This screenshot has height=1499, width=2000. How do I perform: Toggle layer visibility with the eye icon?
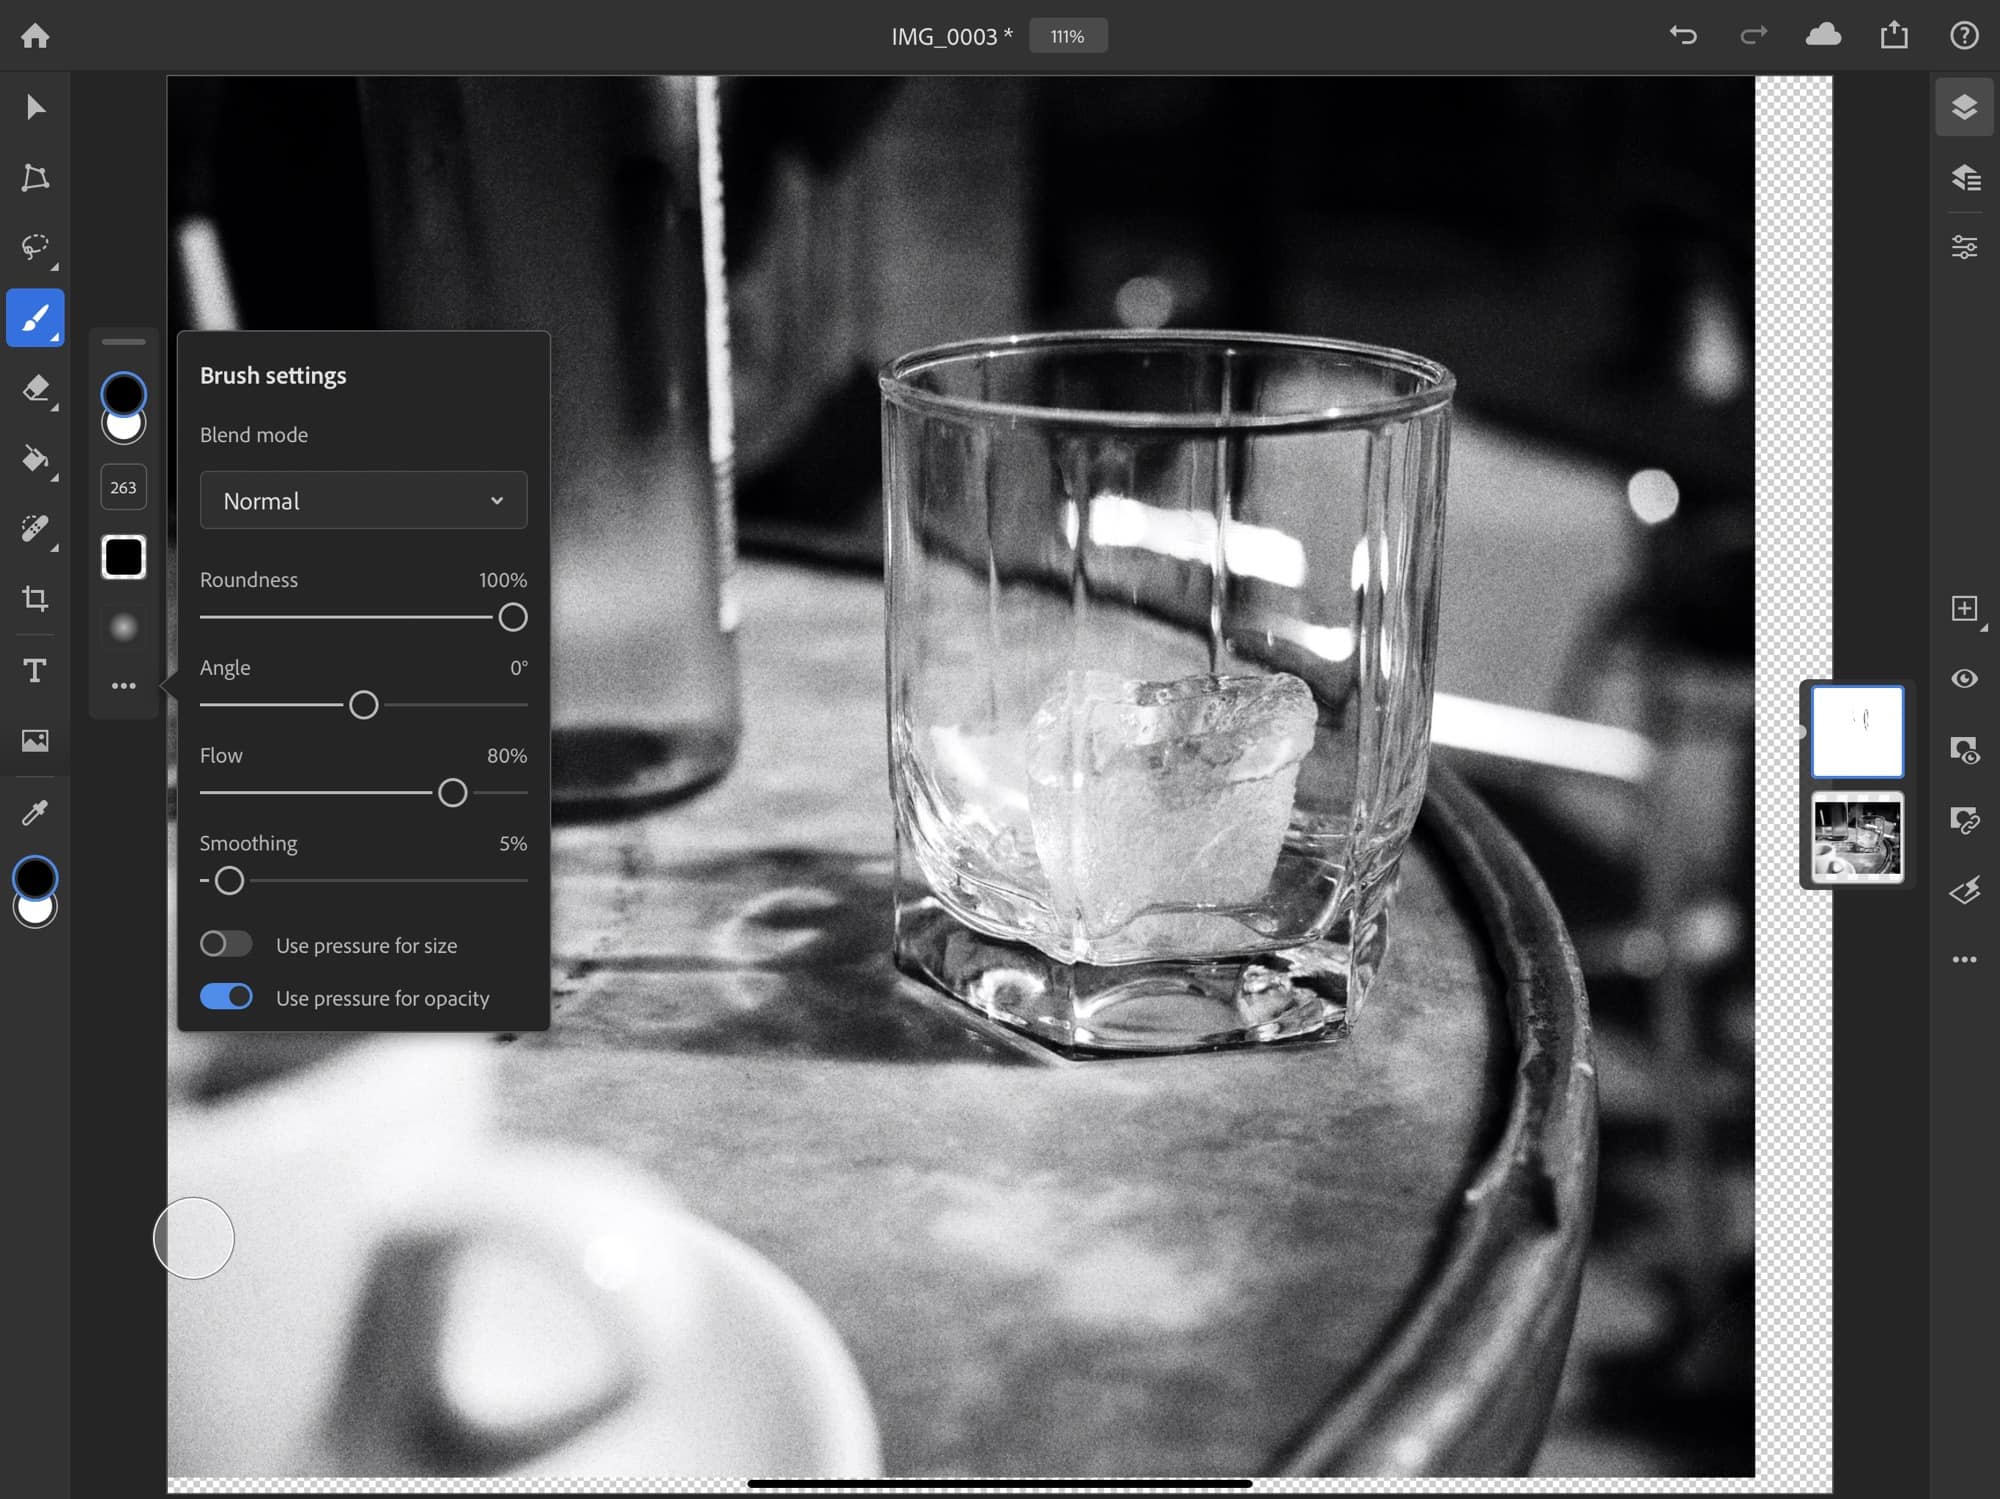point(1963,679)
